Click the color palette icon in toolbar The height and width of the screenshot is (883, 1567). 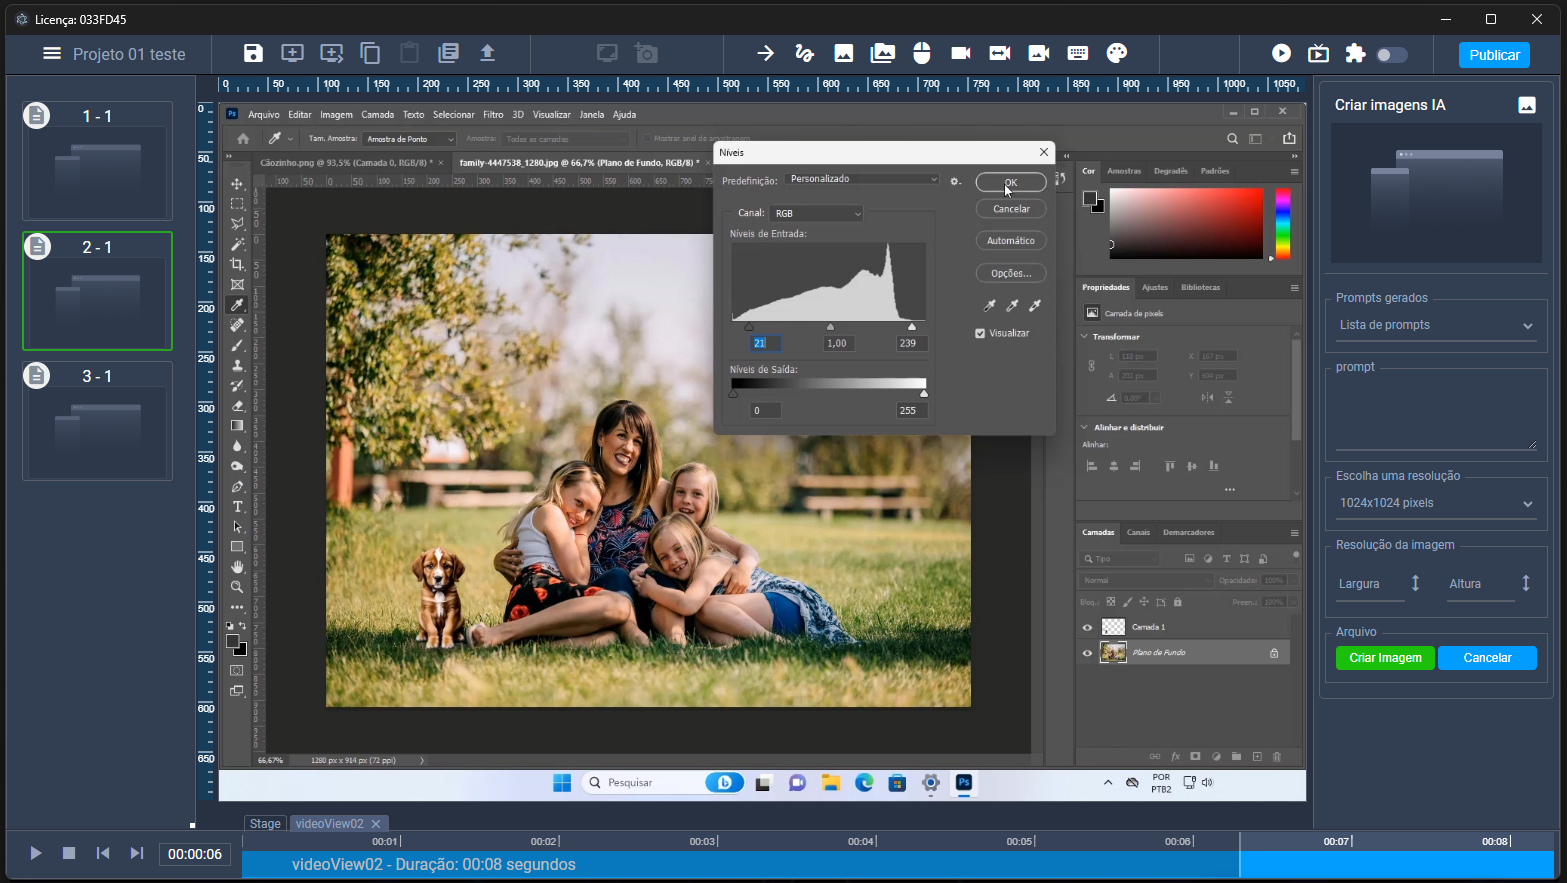1117,54
